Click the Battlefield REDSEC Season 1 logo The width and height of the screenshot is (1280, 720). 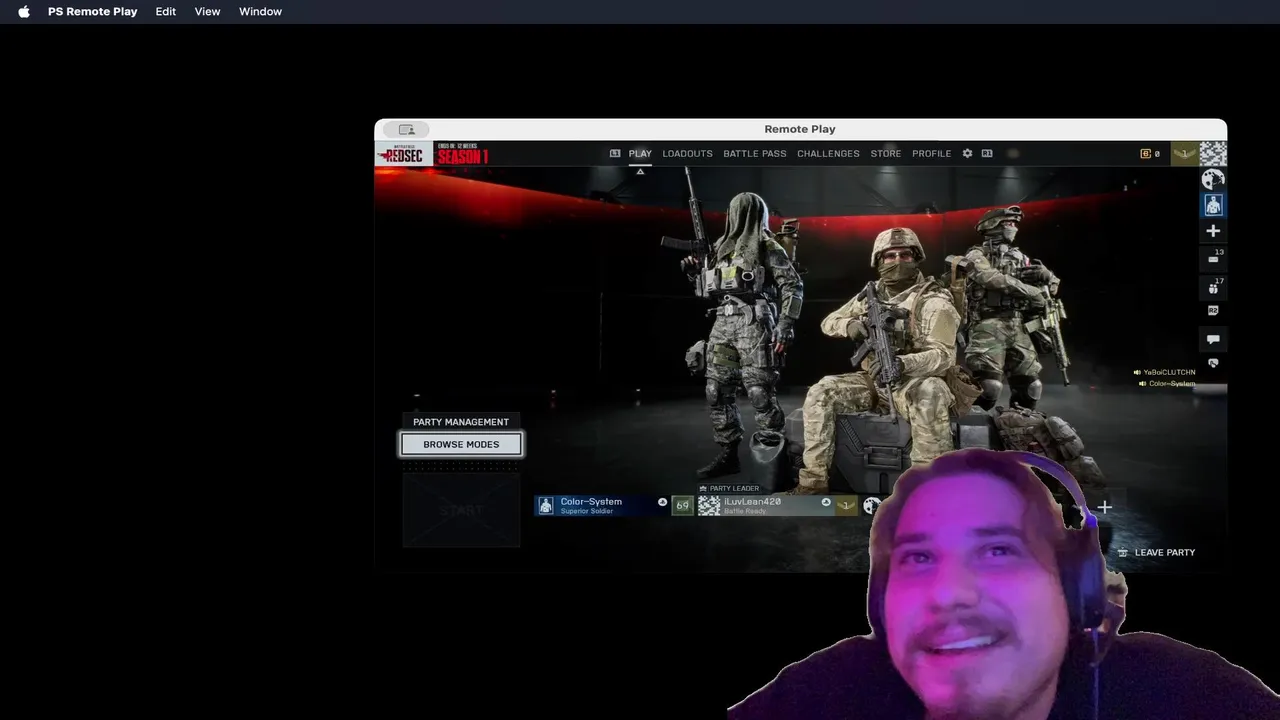[x=433, y=154]
